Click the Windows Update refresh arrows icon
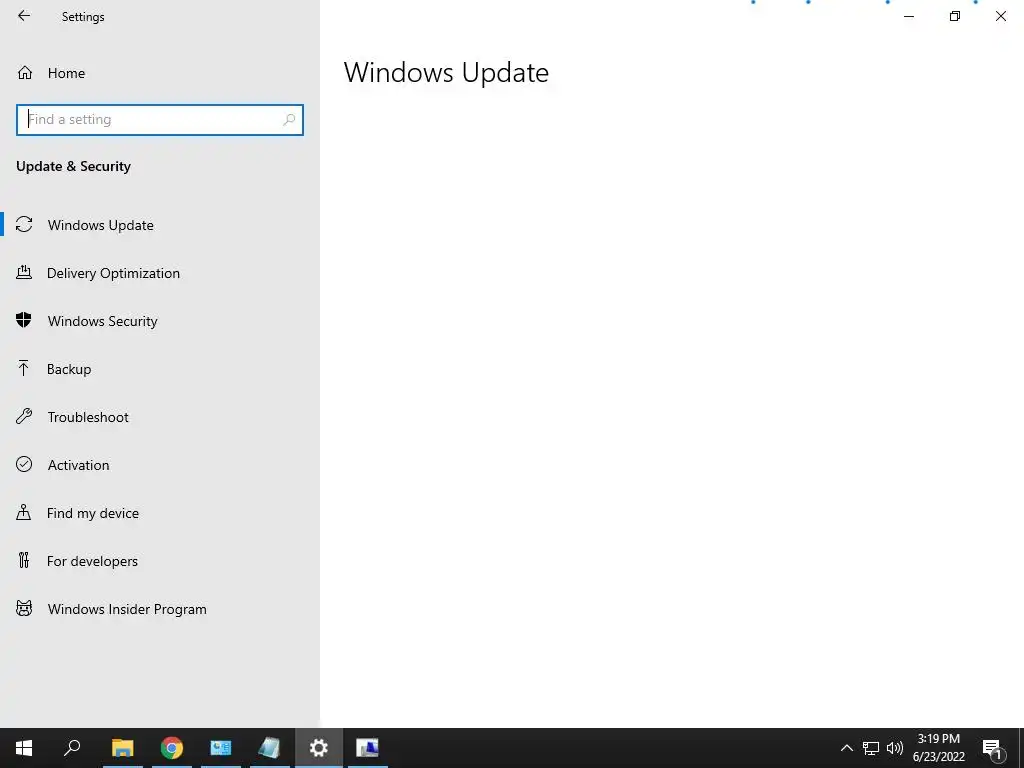The height and width of the screenshot is (768, 1024). [24, 224]
